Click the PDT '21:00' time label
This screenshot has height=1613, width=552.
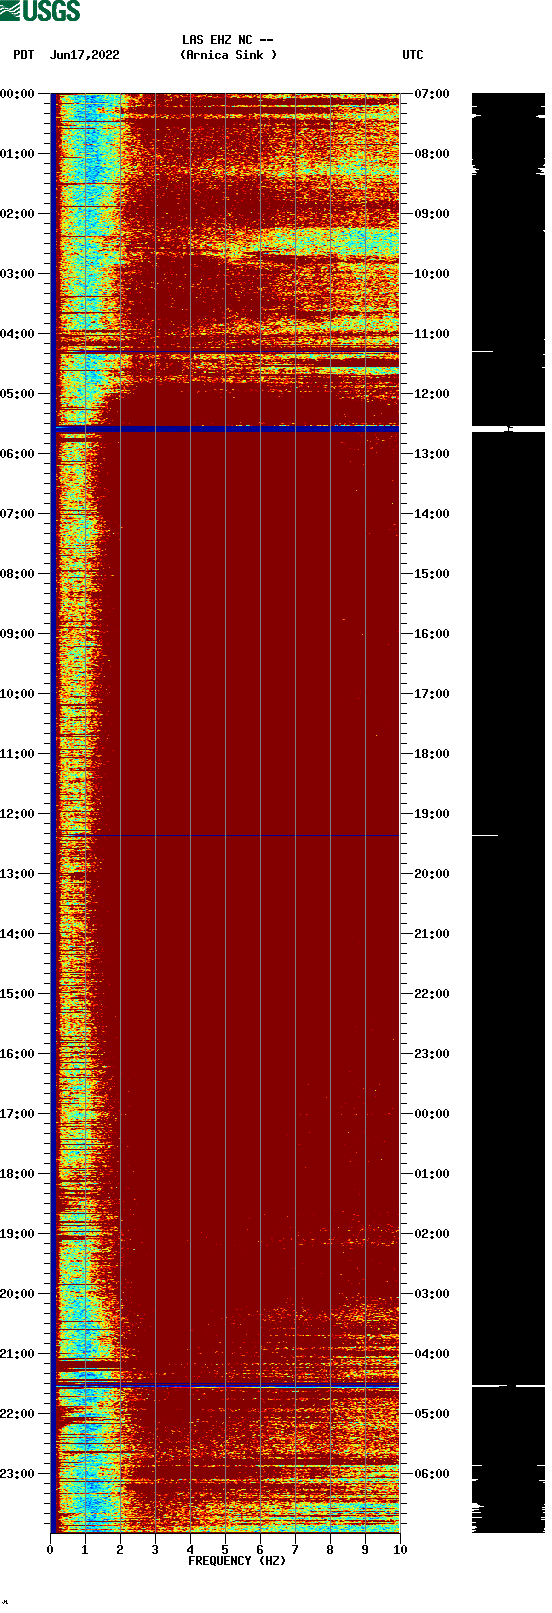pos(18,1354)
